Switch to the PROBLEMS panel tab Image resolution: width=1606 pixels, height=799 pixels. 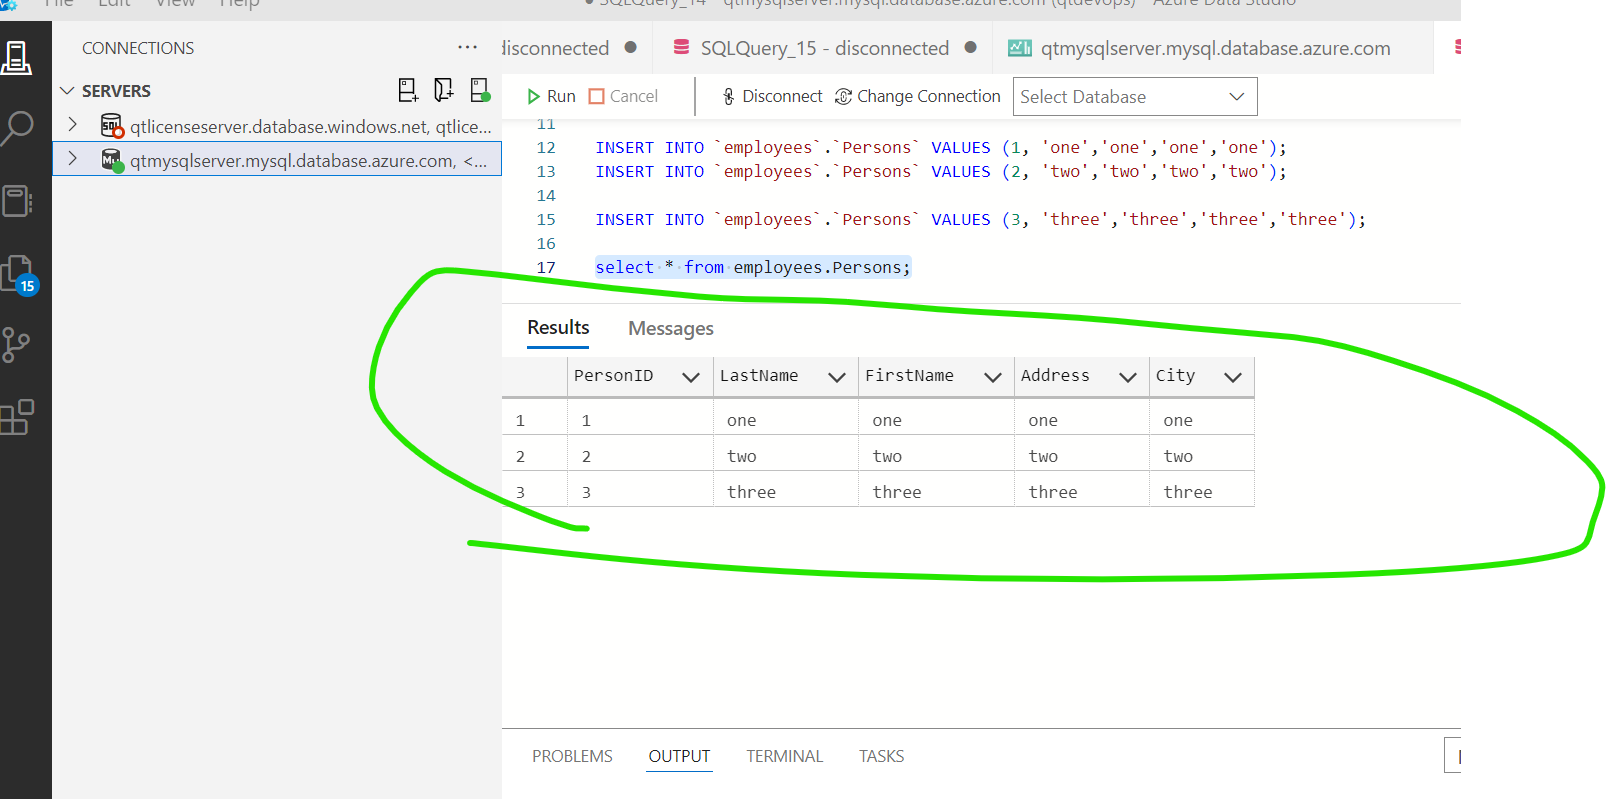tap(572, 756)
